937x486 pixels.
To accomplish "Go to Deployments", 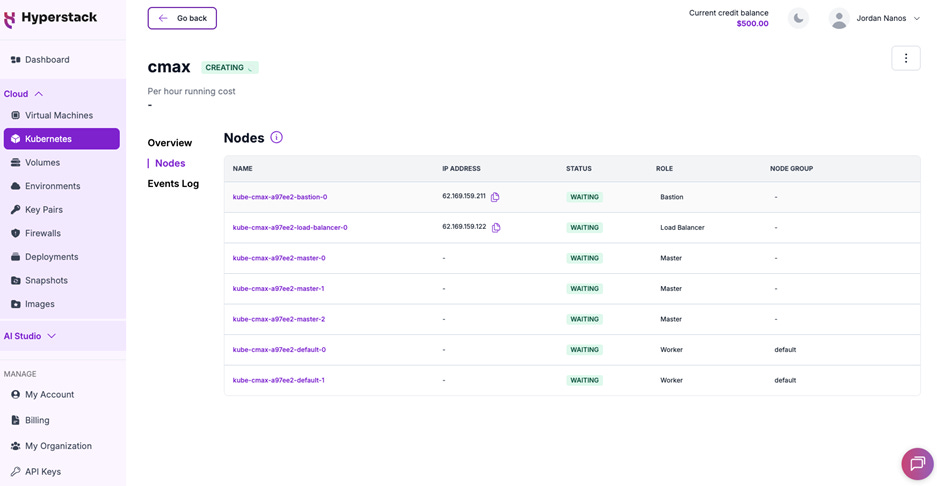I will pyautogui.click(x=45, y=257).
